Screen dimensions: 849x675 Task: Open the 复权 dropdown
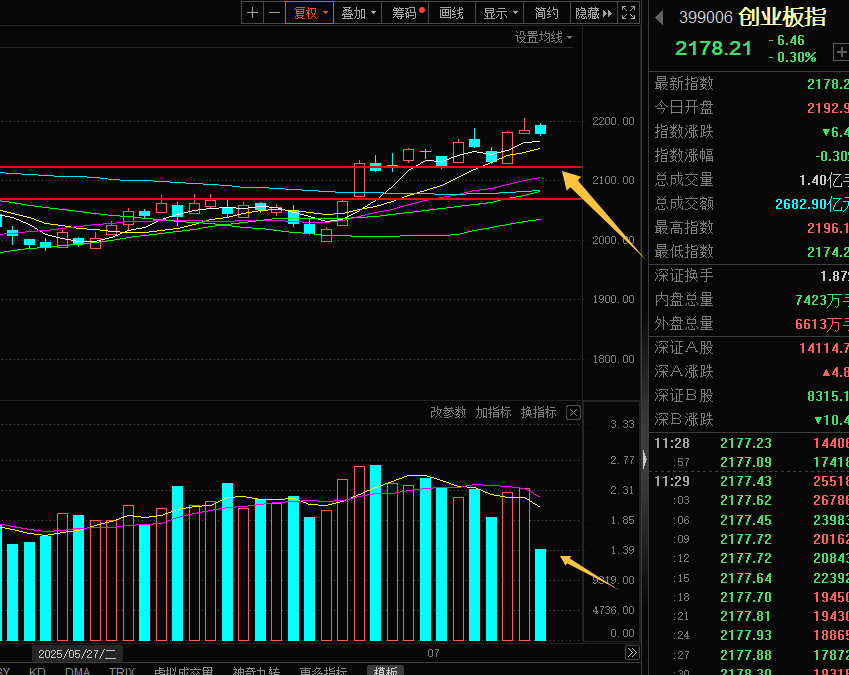[x=310, y=13]
